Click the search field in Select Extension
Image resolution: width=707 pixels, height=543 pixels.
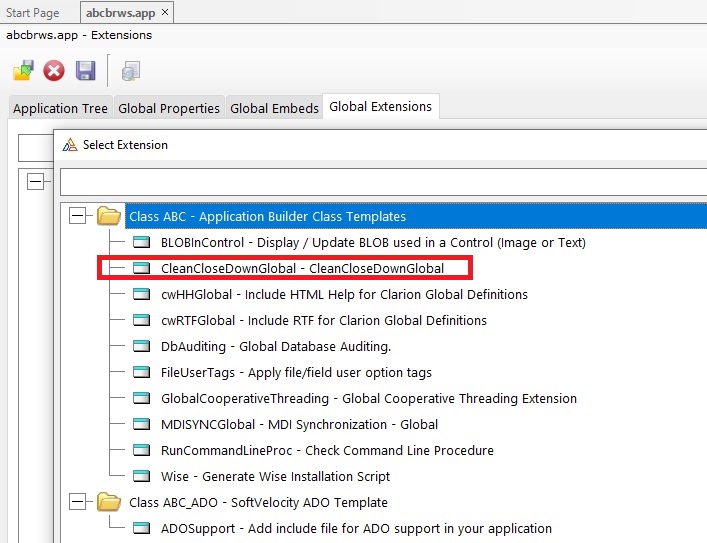(x=380, y=182)
